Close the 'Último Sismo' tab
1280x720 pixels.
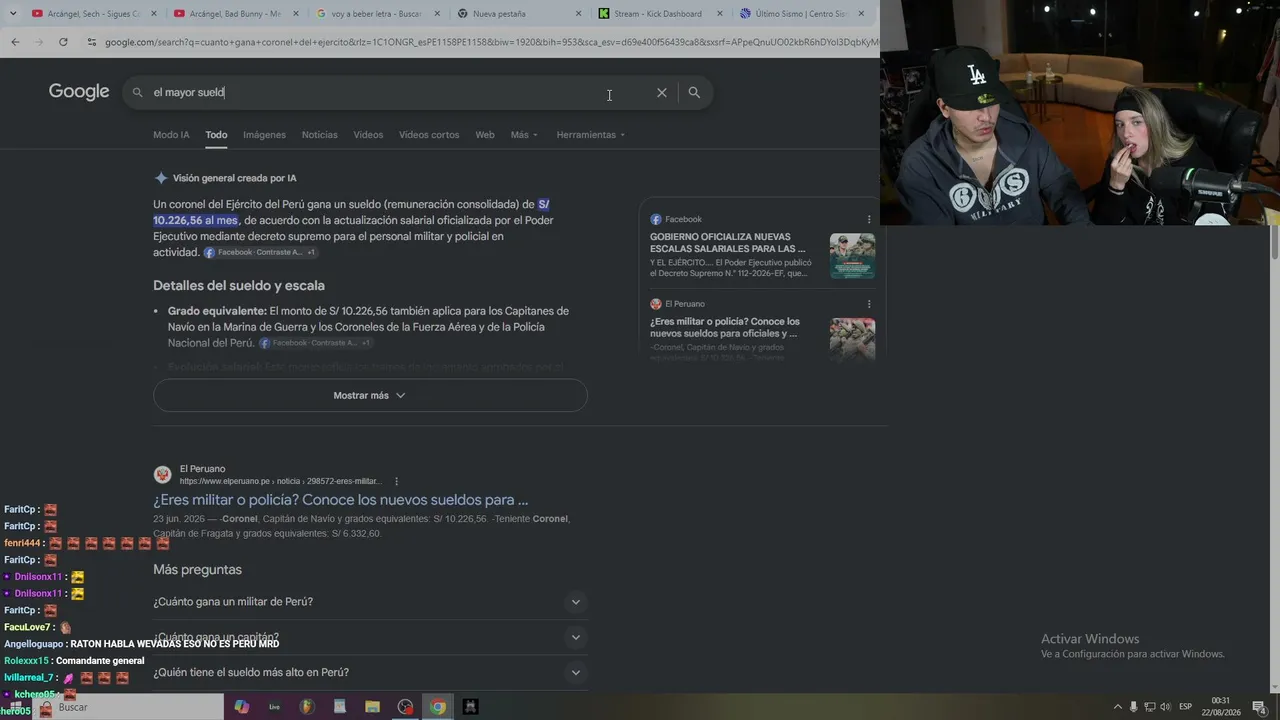click(861, 14)
